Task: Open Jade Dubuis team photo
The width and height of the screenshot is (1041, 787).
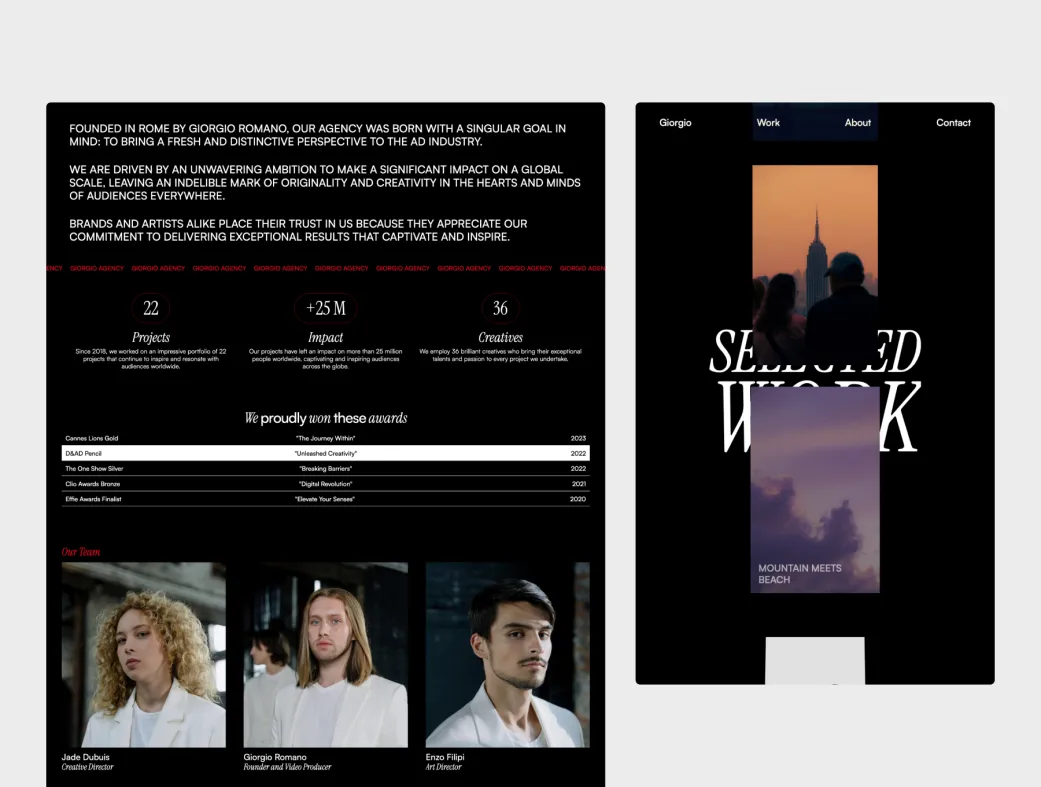Action: pos(144,654)
